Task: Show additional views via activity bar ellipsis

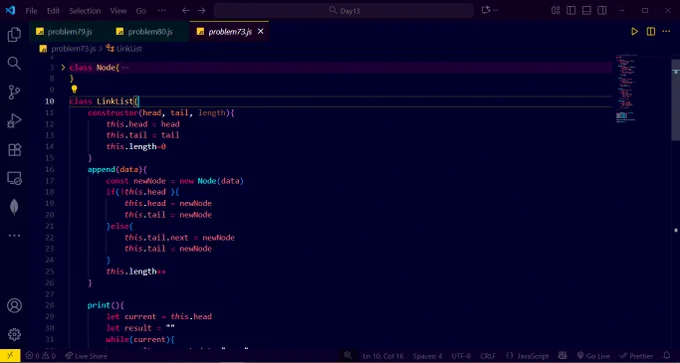Action: click(x=14, y=235)
